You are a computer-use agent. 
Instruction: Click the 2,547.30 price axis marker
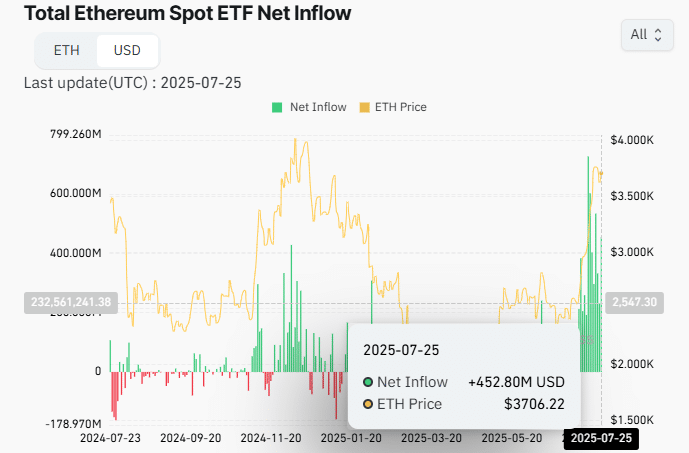635,301
